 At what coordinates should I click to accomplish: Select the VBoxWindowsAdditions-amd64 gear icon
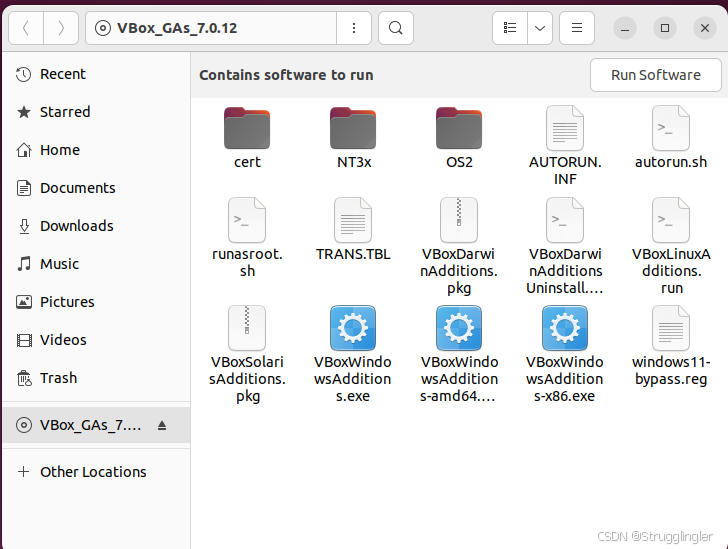(x=459, y=328)
